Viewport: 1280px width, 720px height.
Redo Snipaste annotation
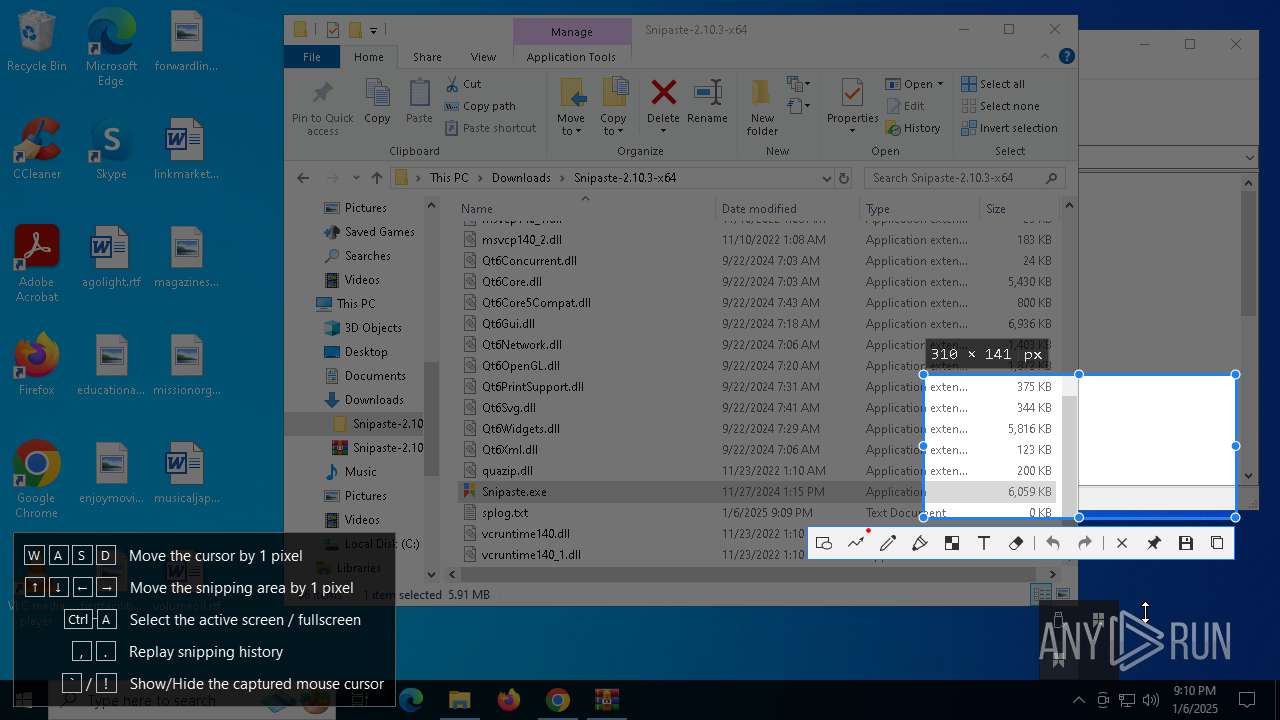(1085, 543)
